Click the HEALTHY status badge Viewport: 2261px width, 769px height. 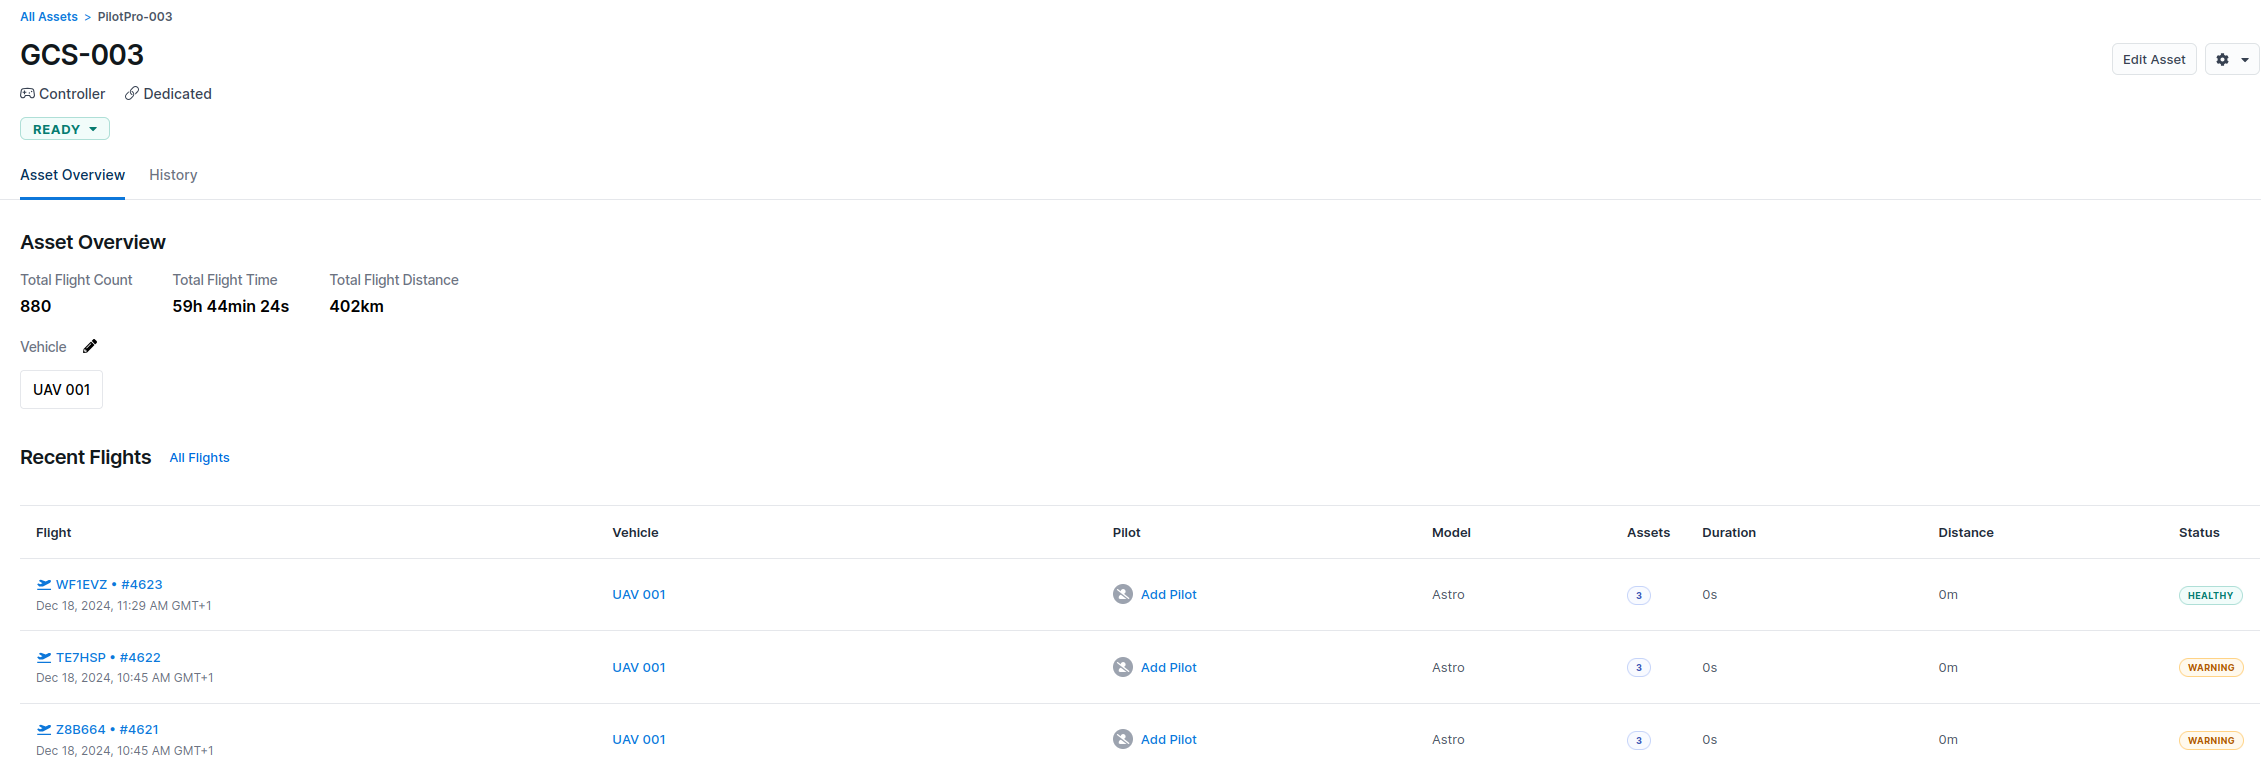click(x=2210, y=595)
